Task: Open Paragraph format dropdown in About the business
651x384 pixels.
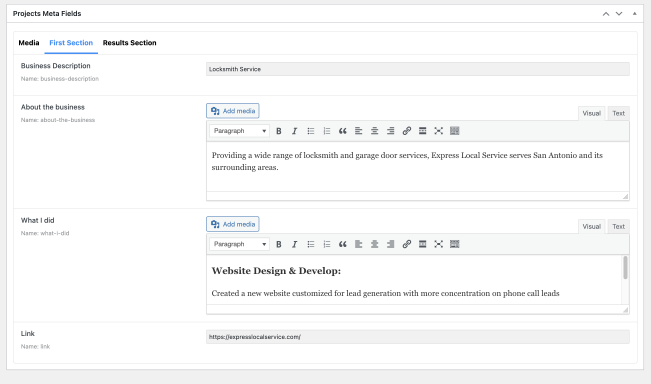Action: (x=240, y=131)
